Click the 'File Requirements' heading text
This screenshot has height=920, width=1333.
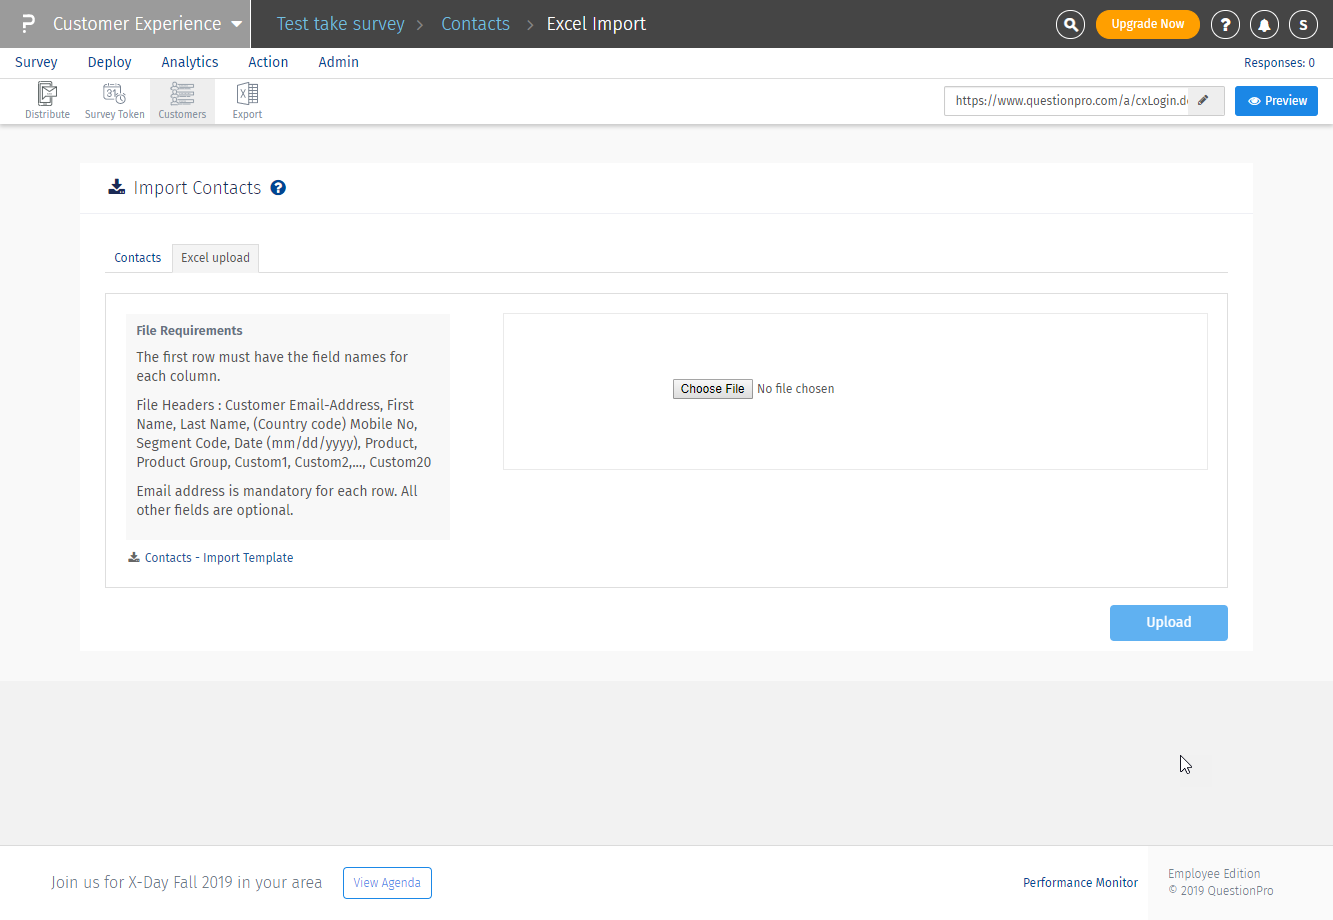pos(189,331)
